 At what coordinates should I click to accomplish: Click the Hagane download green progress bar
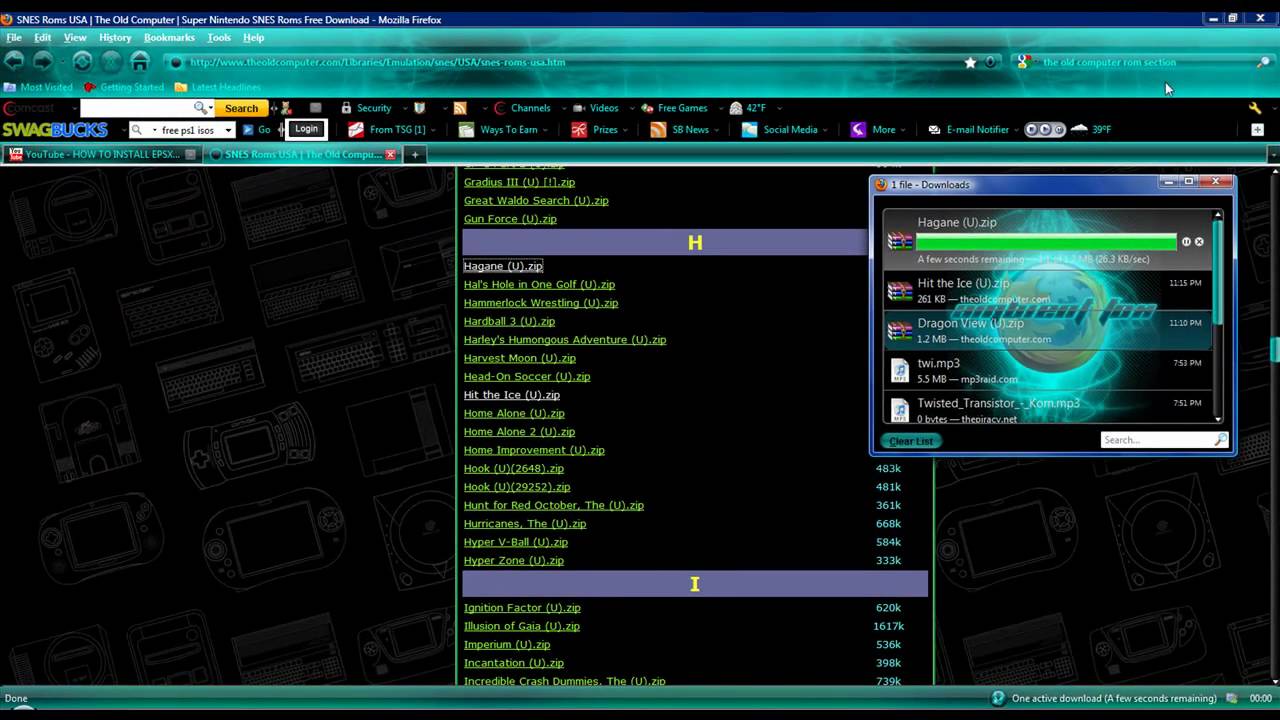pyautogui.click(x=1046, y=242)
